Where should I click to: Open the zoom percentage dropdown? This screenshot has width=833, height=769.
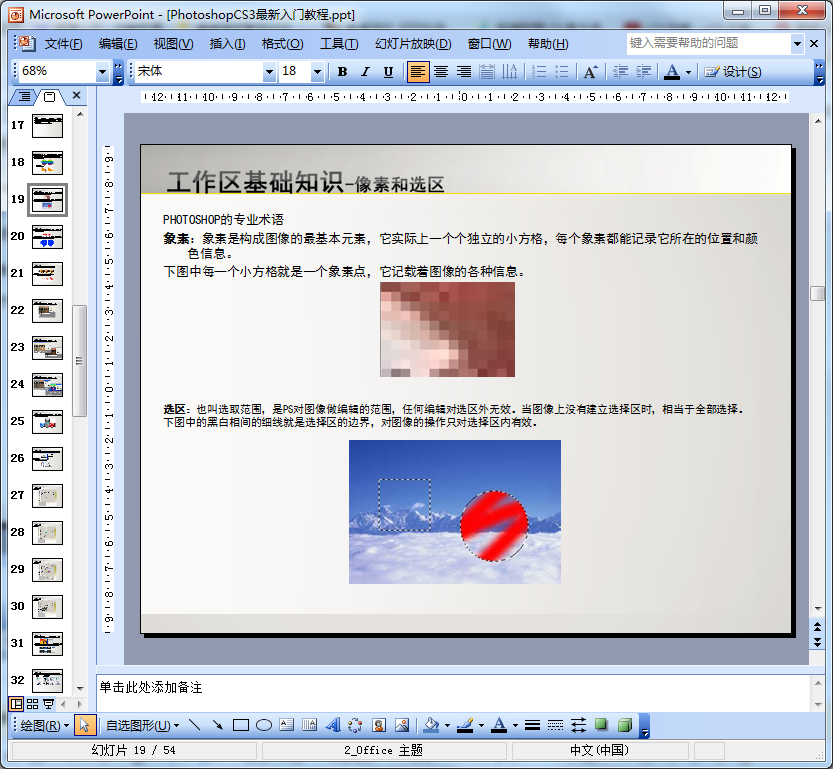(x=102, y=71)
